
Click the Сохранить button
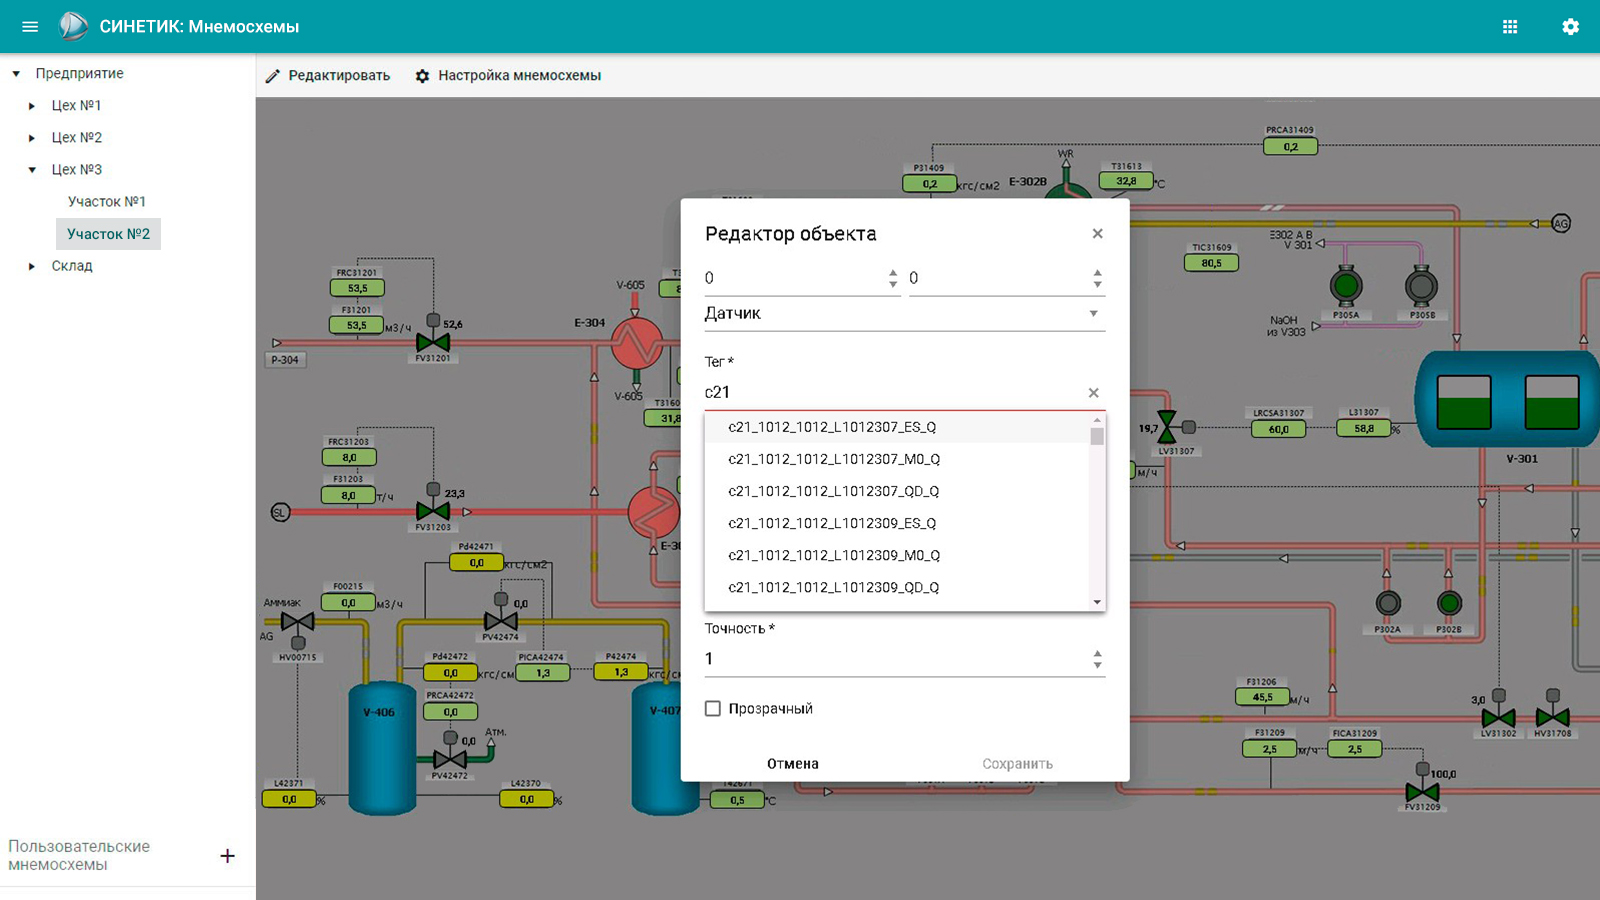pos(1017,763)
